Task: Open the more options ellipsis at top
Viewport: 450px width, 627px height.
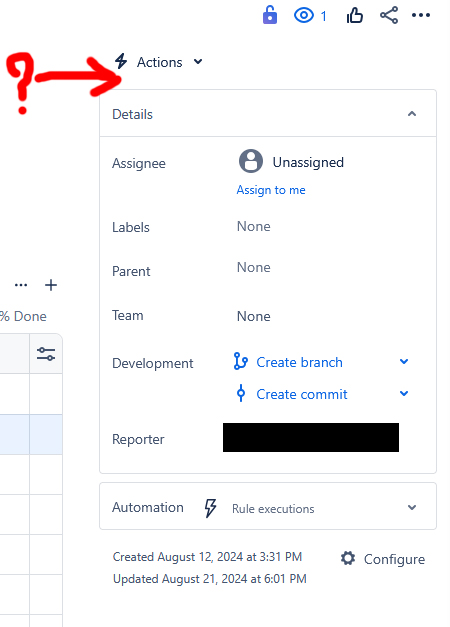Action: (421, 15)
